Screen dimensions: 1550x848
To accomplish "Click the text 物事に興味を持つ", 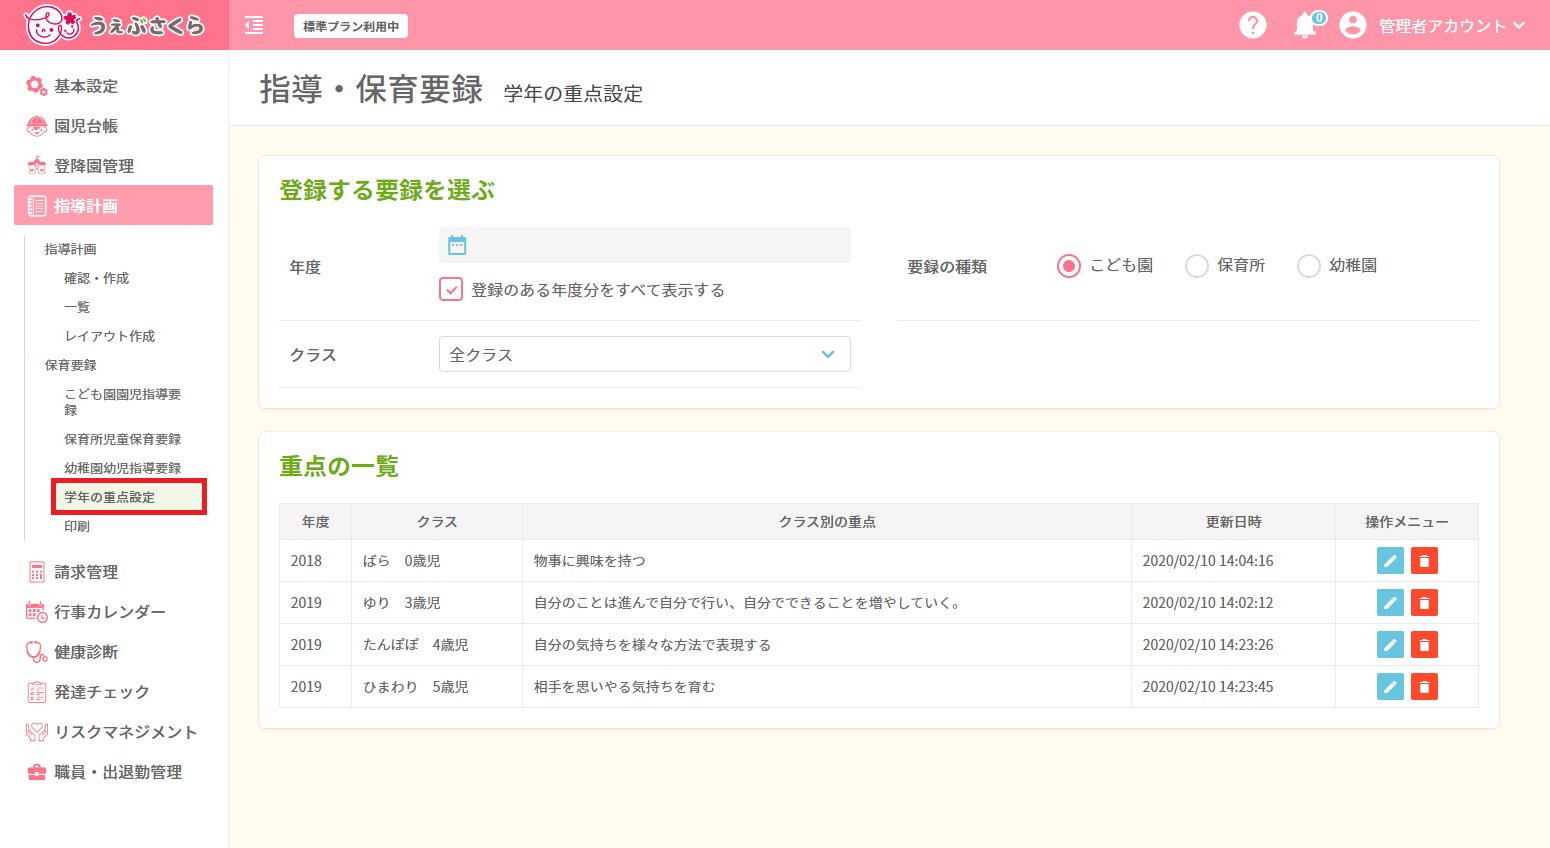I will tap(590, 561).
